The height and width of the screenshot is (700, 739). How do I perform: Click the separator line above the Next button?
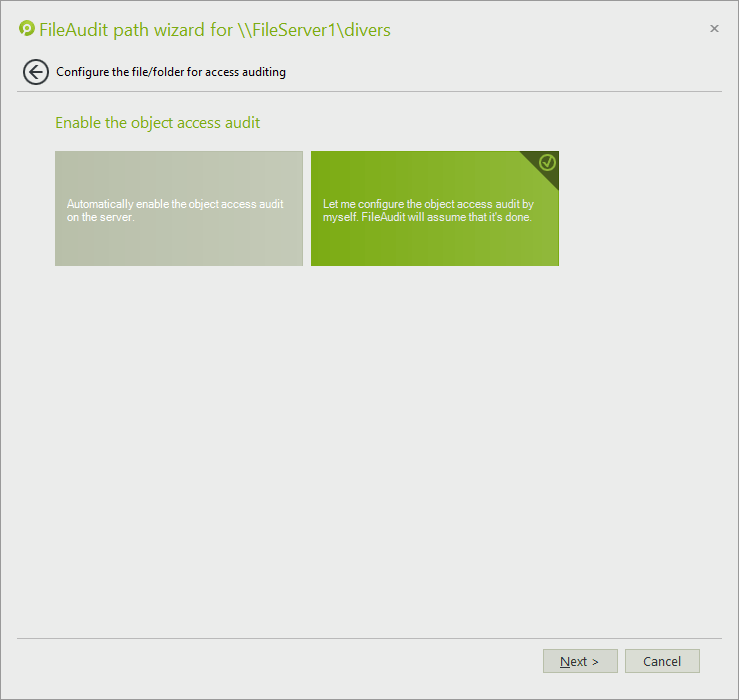tap(369, 638)
